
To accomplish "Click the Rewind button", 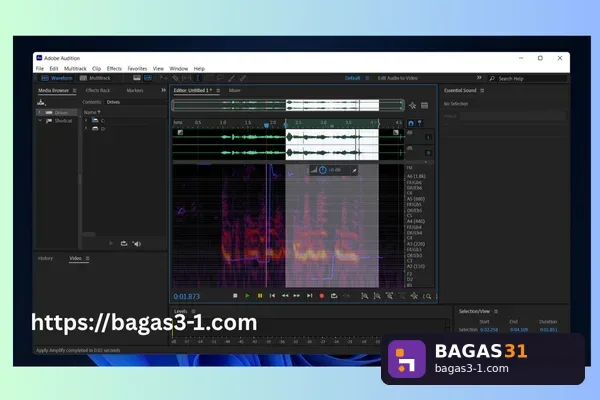I will [285, 296].
